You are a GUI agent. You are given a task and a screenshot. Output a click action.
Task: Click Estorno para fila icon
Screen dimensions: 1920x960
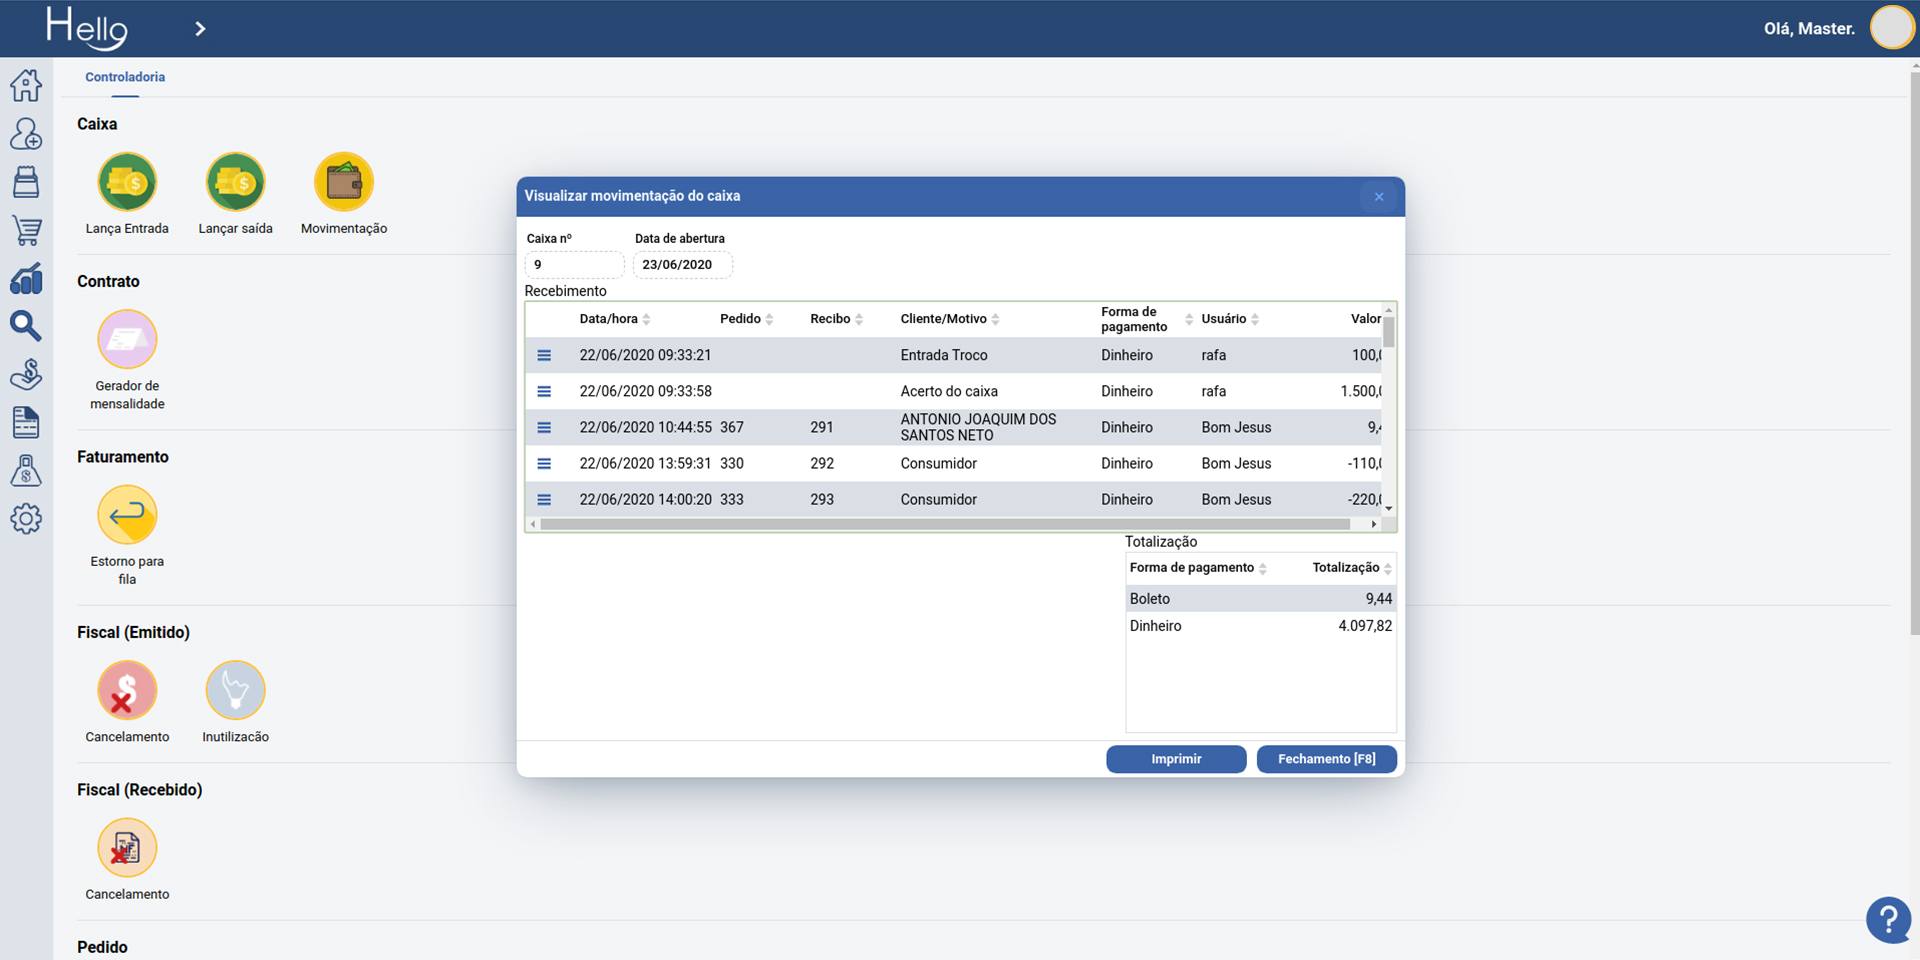[127, 515]
